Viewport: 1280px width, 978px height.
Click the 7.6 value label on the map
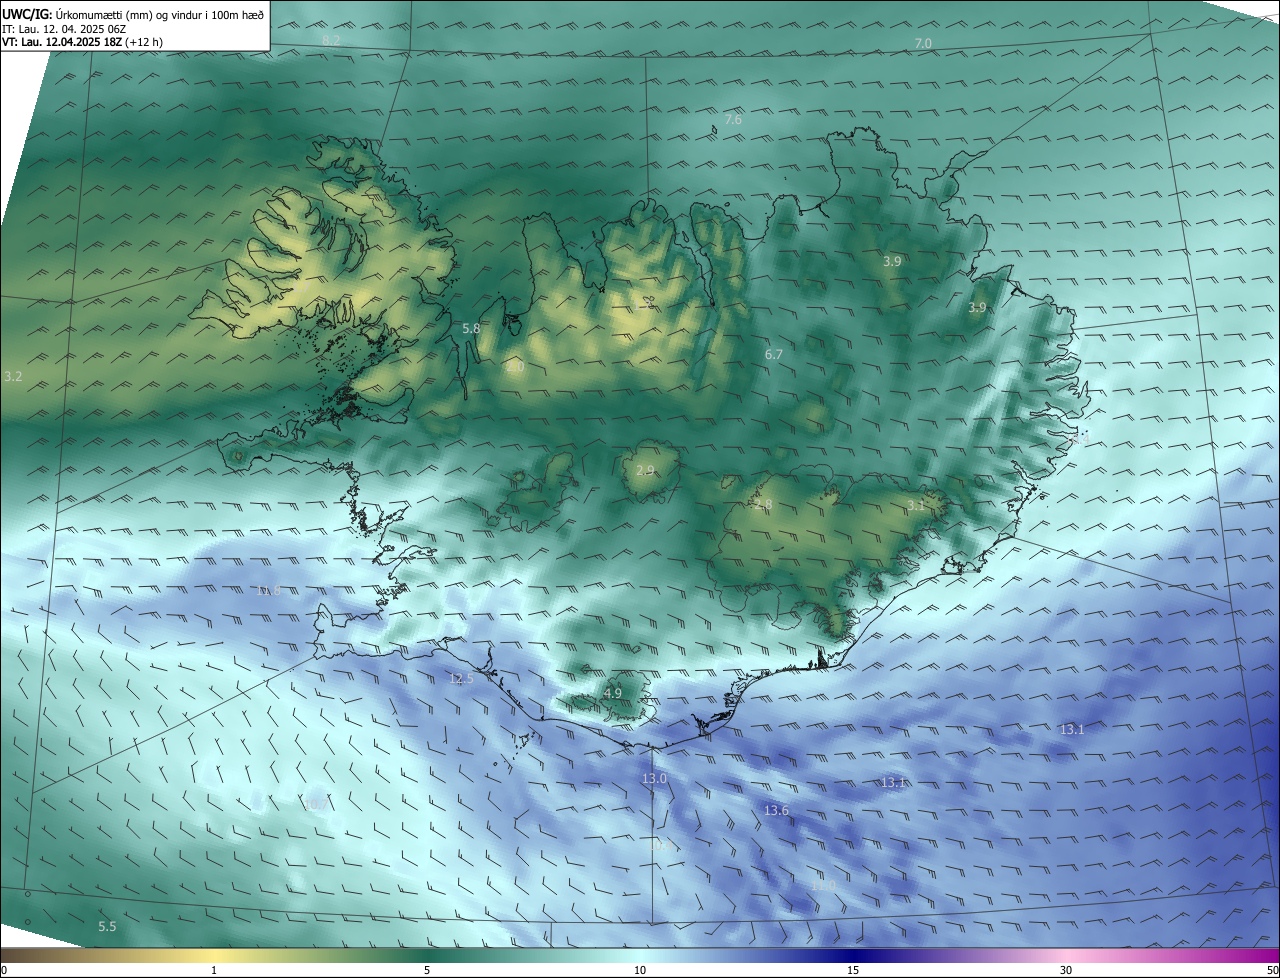click(x=733, y=120)
